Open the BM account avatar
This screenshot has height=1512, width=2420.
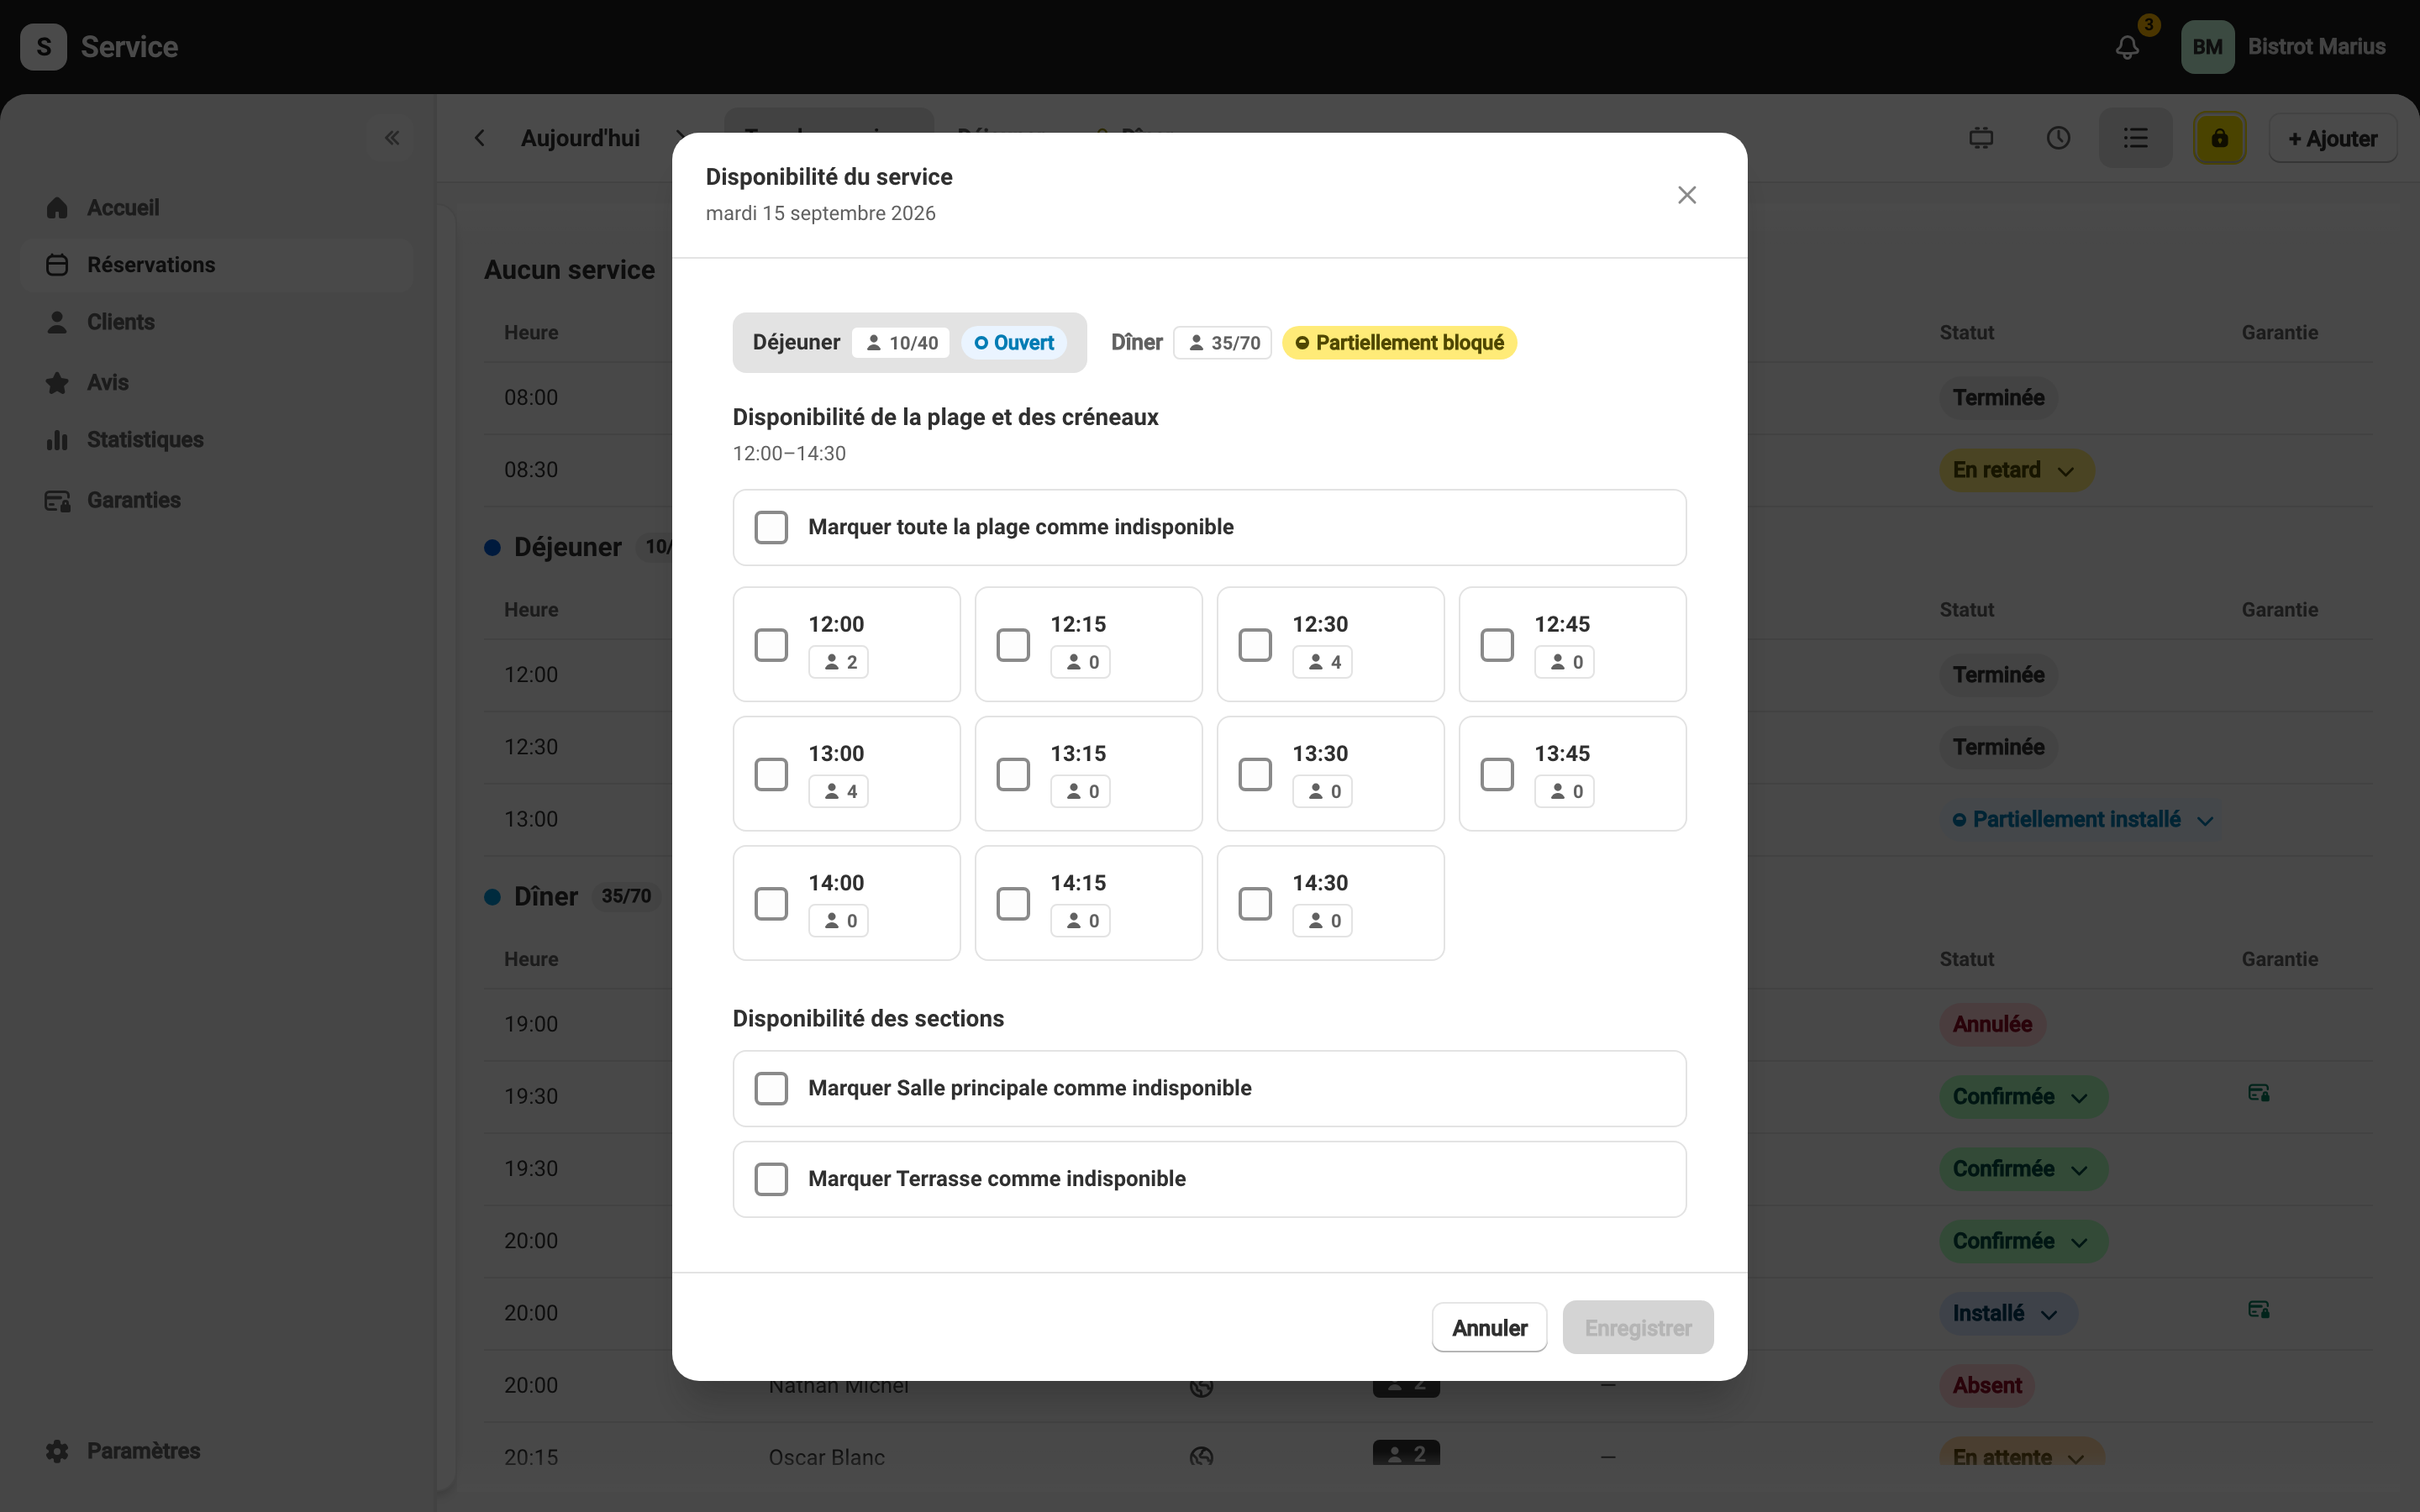point(2207,47)
